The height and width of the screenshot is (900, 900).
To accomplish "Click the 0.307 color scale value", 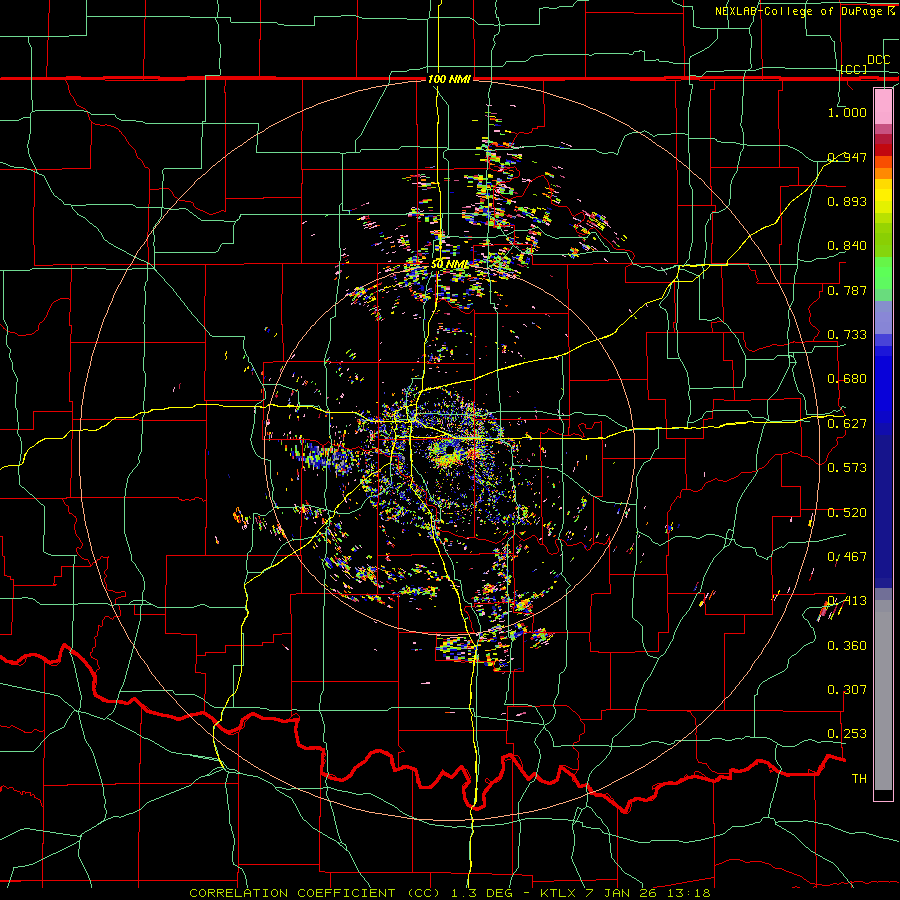I will point(847,690).
